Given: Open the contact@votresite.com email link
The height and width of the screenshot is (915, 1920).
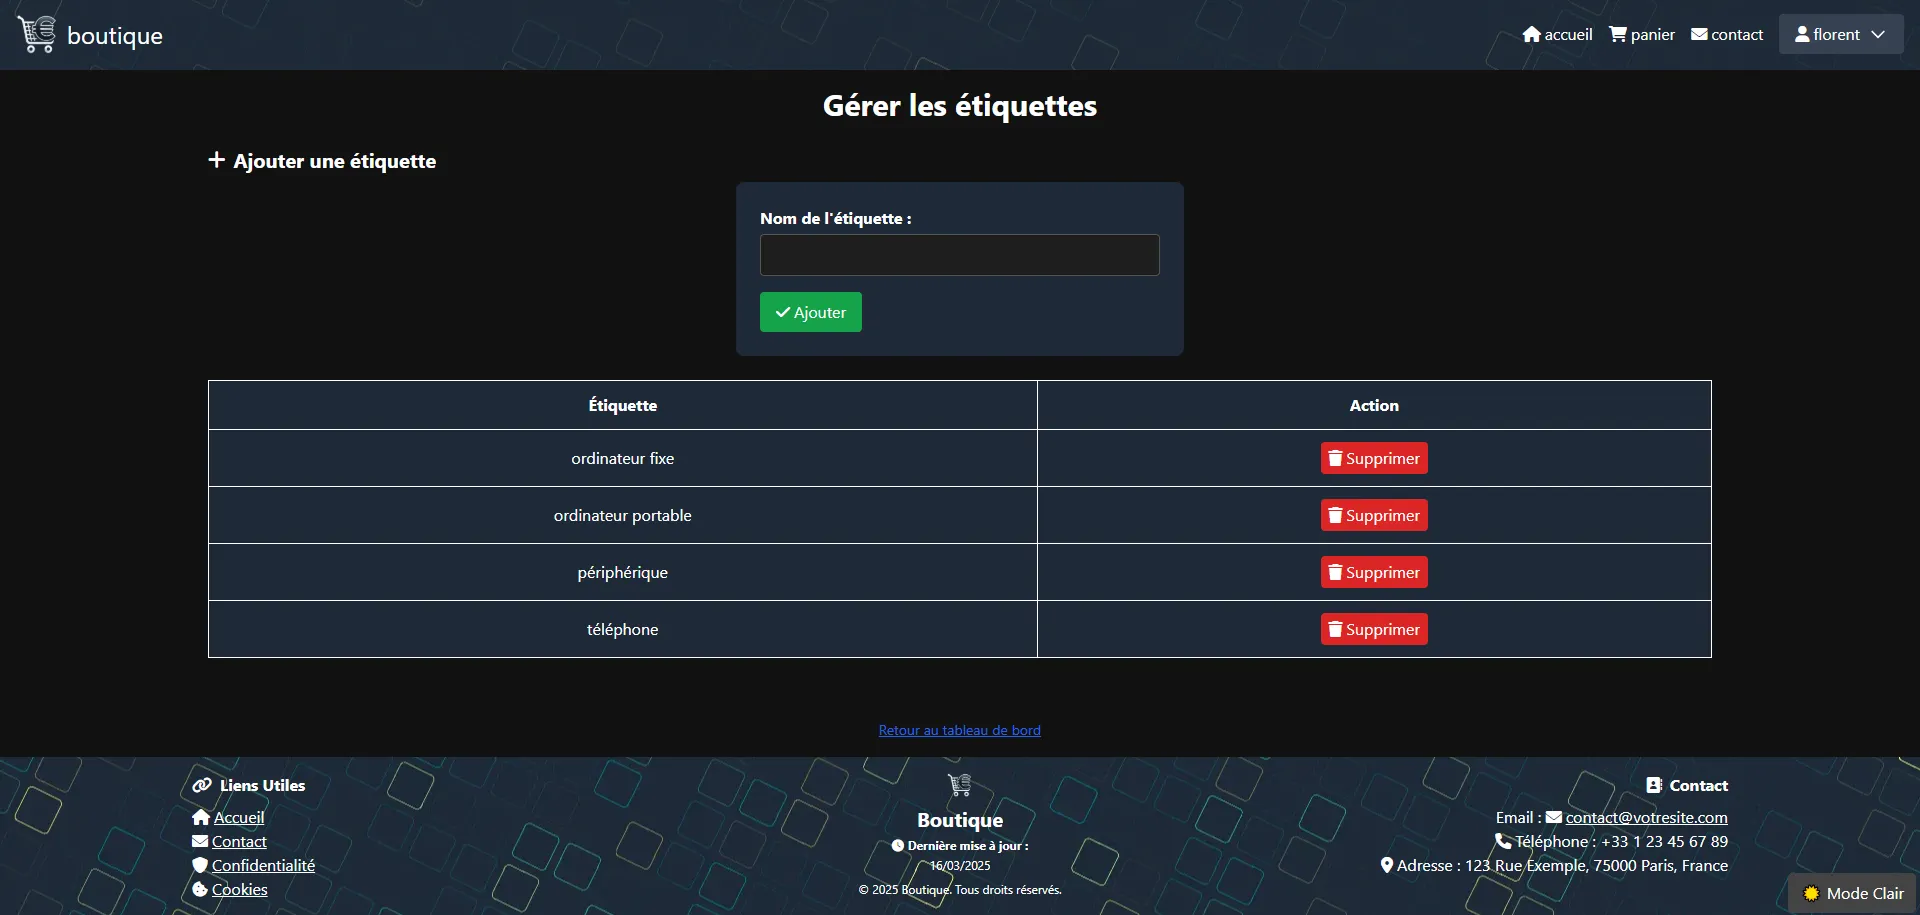Looking at the screenshot, I should [1646, 818].
